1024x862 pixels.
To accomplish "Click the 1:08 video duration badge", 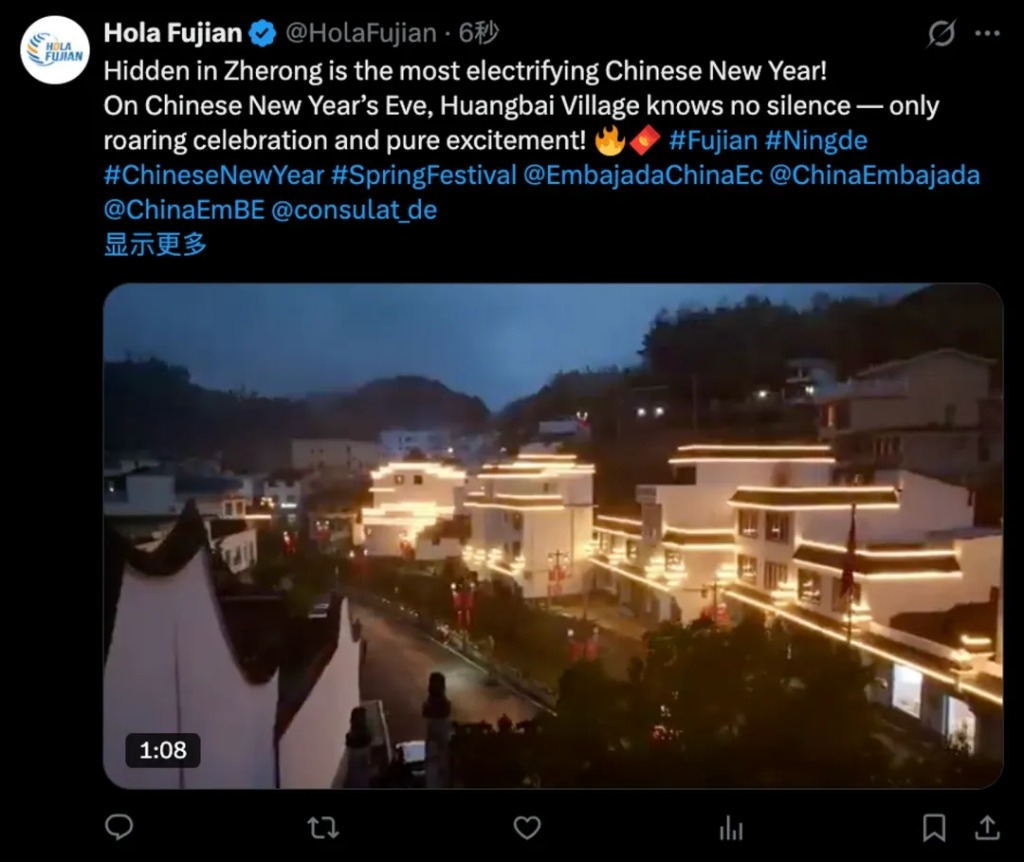I will pos(163,750).
